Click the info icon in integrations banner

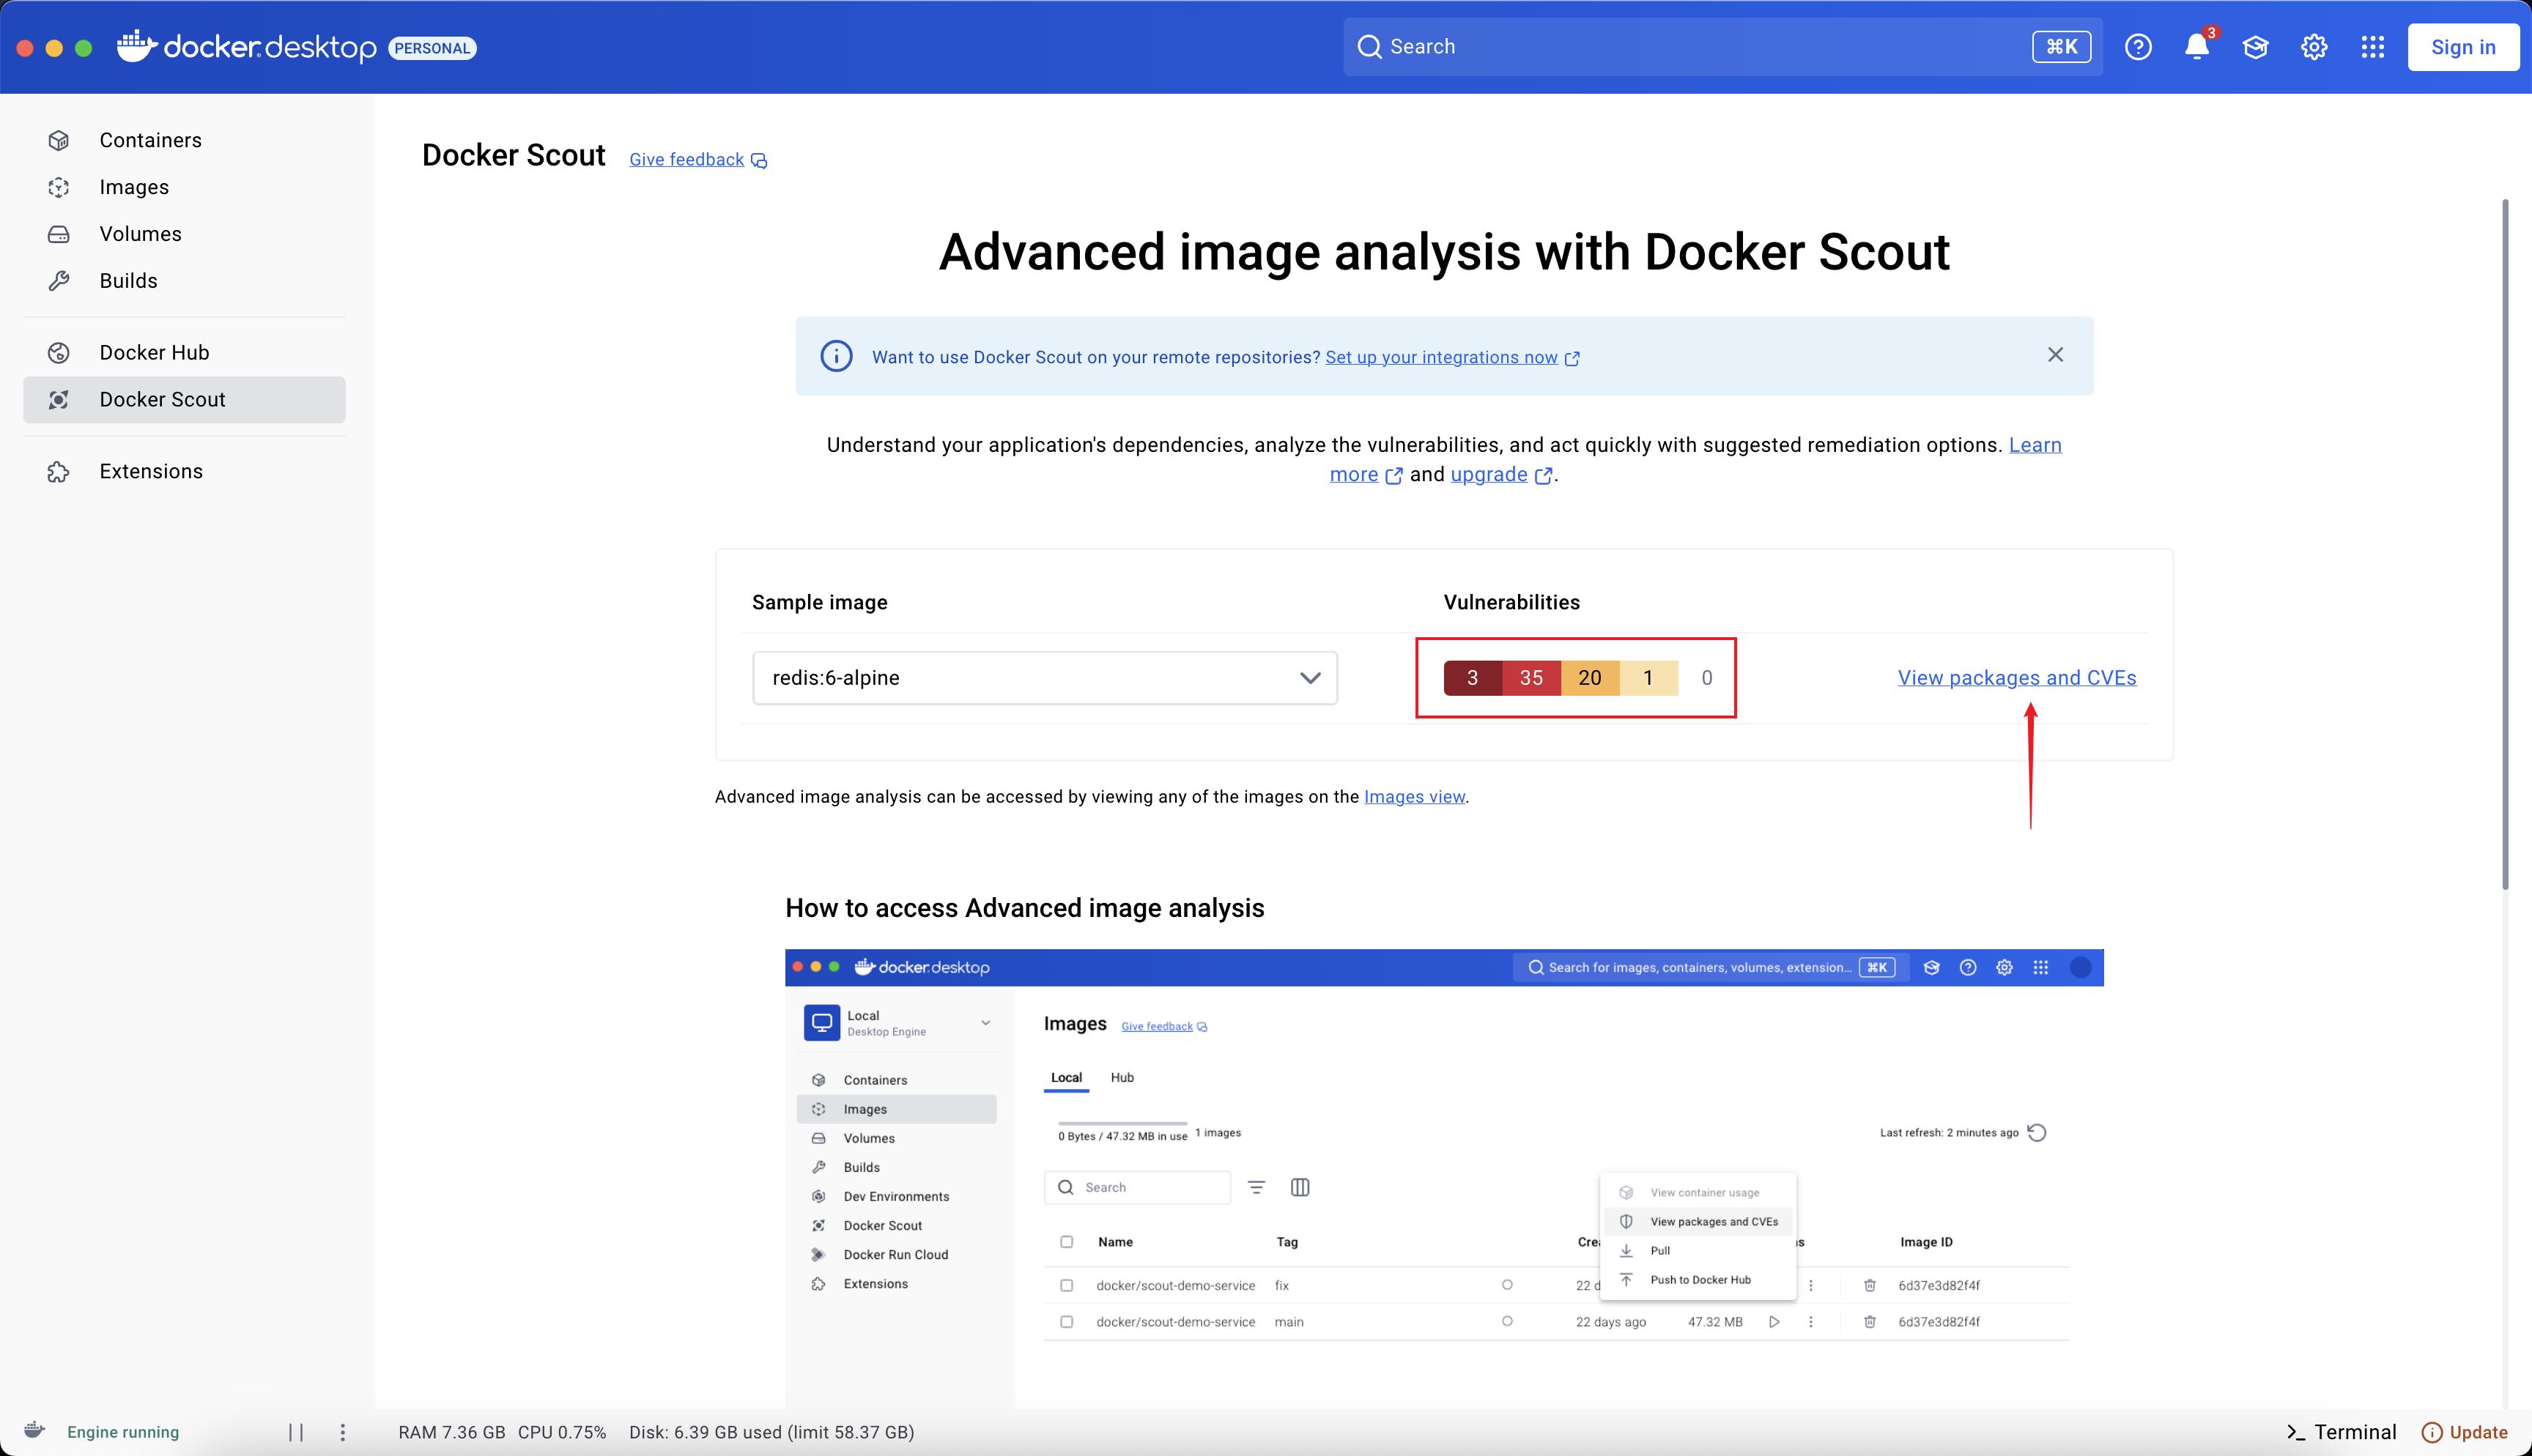pyautogui.click(x=836, y=356)
